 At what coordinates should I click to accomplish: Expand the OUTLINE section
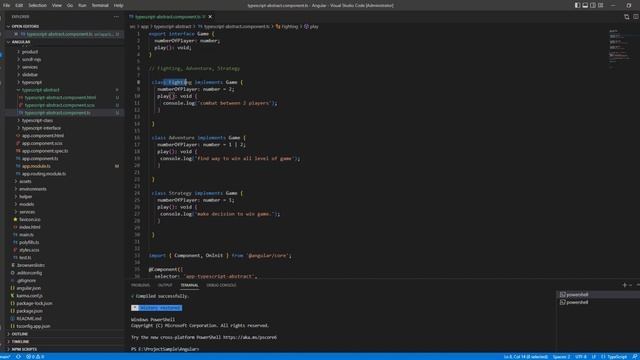[20, 334]
